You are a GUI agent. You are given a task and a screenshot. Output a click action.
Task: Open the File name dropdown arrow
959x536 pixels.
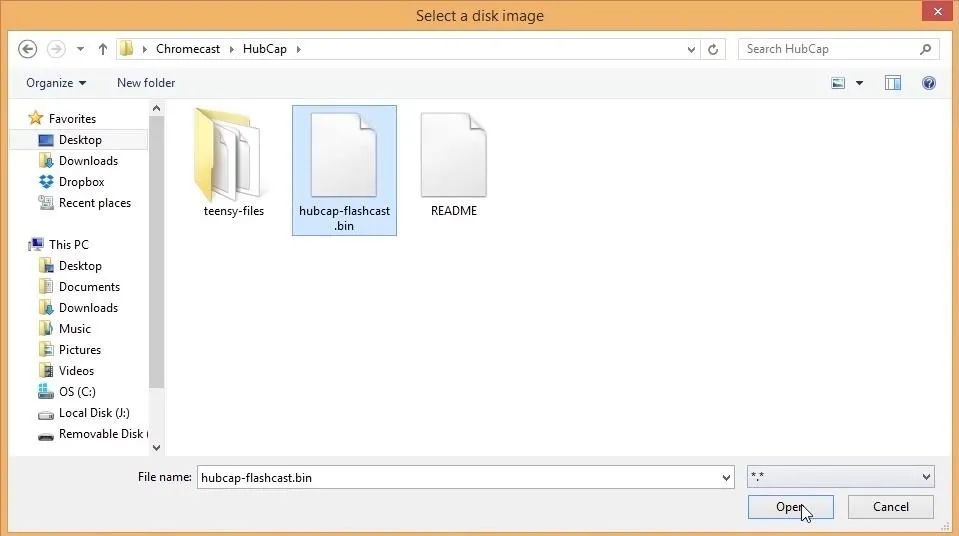[x=726, y=477]
